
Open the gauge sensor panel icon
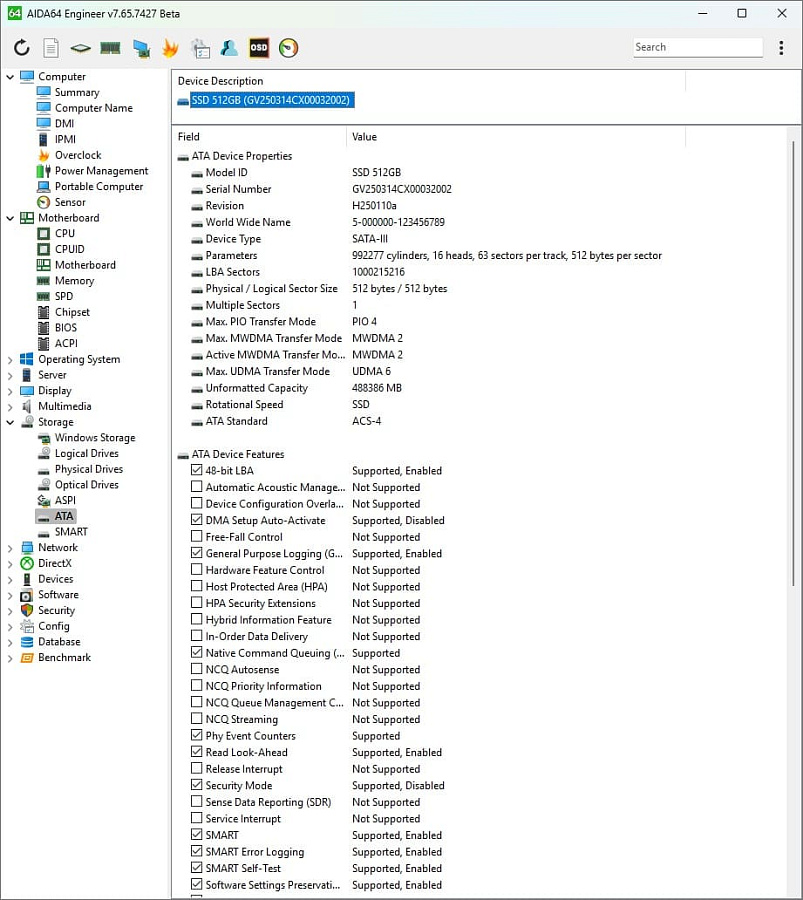point(289,48)
